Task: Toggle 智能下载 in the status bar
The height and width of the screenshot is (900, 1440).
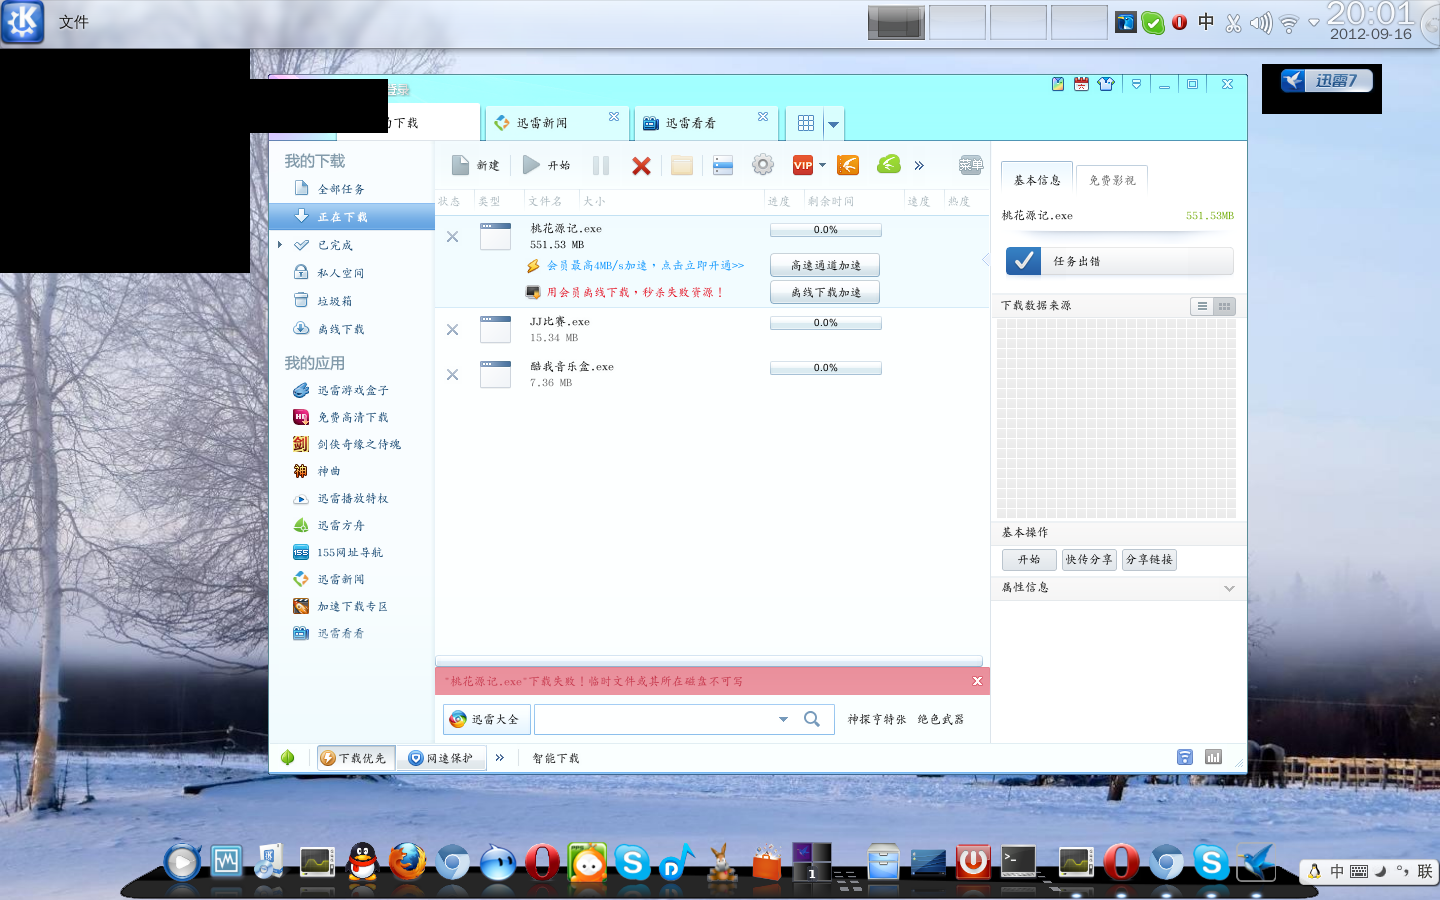Action: (x=556, y=758)
